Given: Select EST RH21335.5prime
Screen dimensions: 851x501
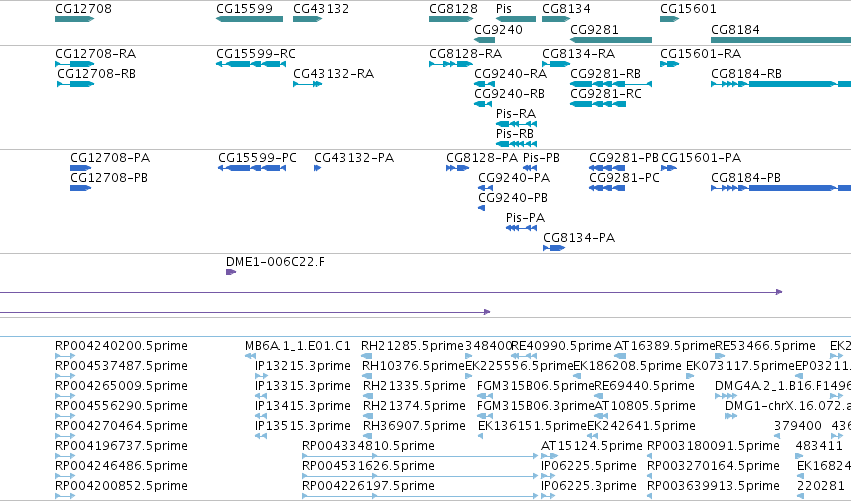Looking at the screenshot, I should tap(367, 396).
